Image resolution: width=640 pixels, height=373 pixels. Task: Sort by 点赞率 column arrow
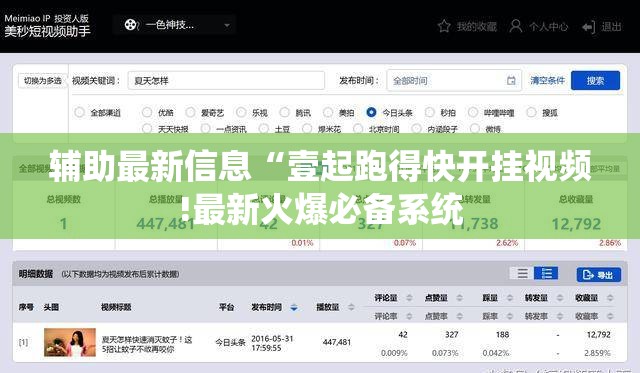tap(460, 316)
